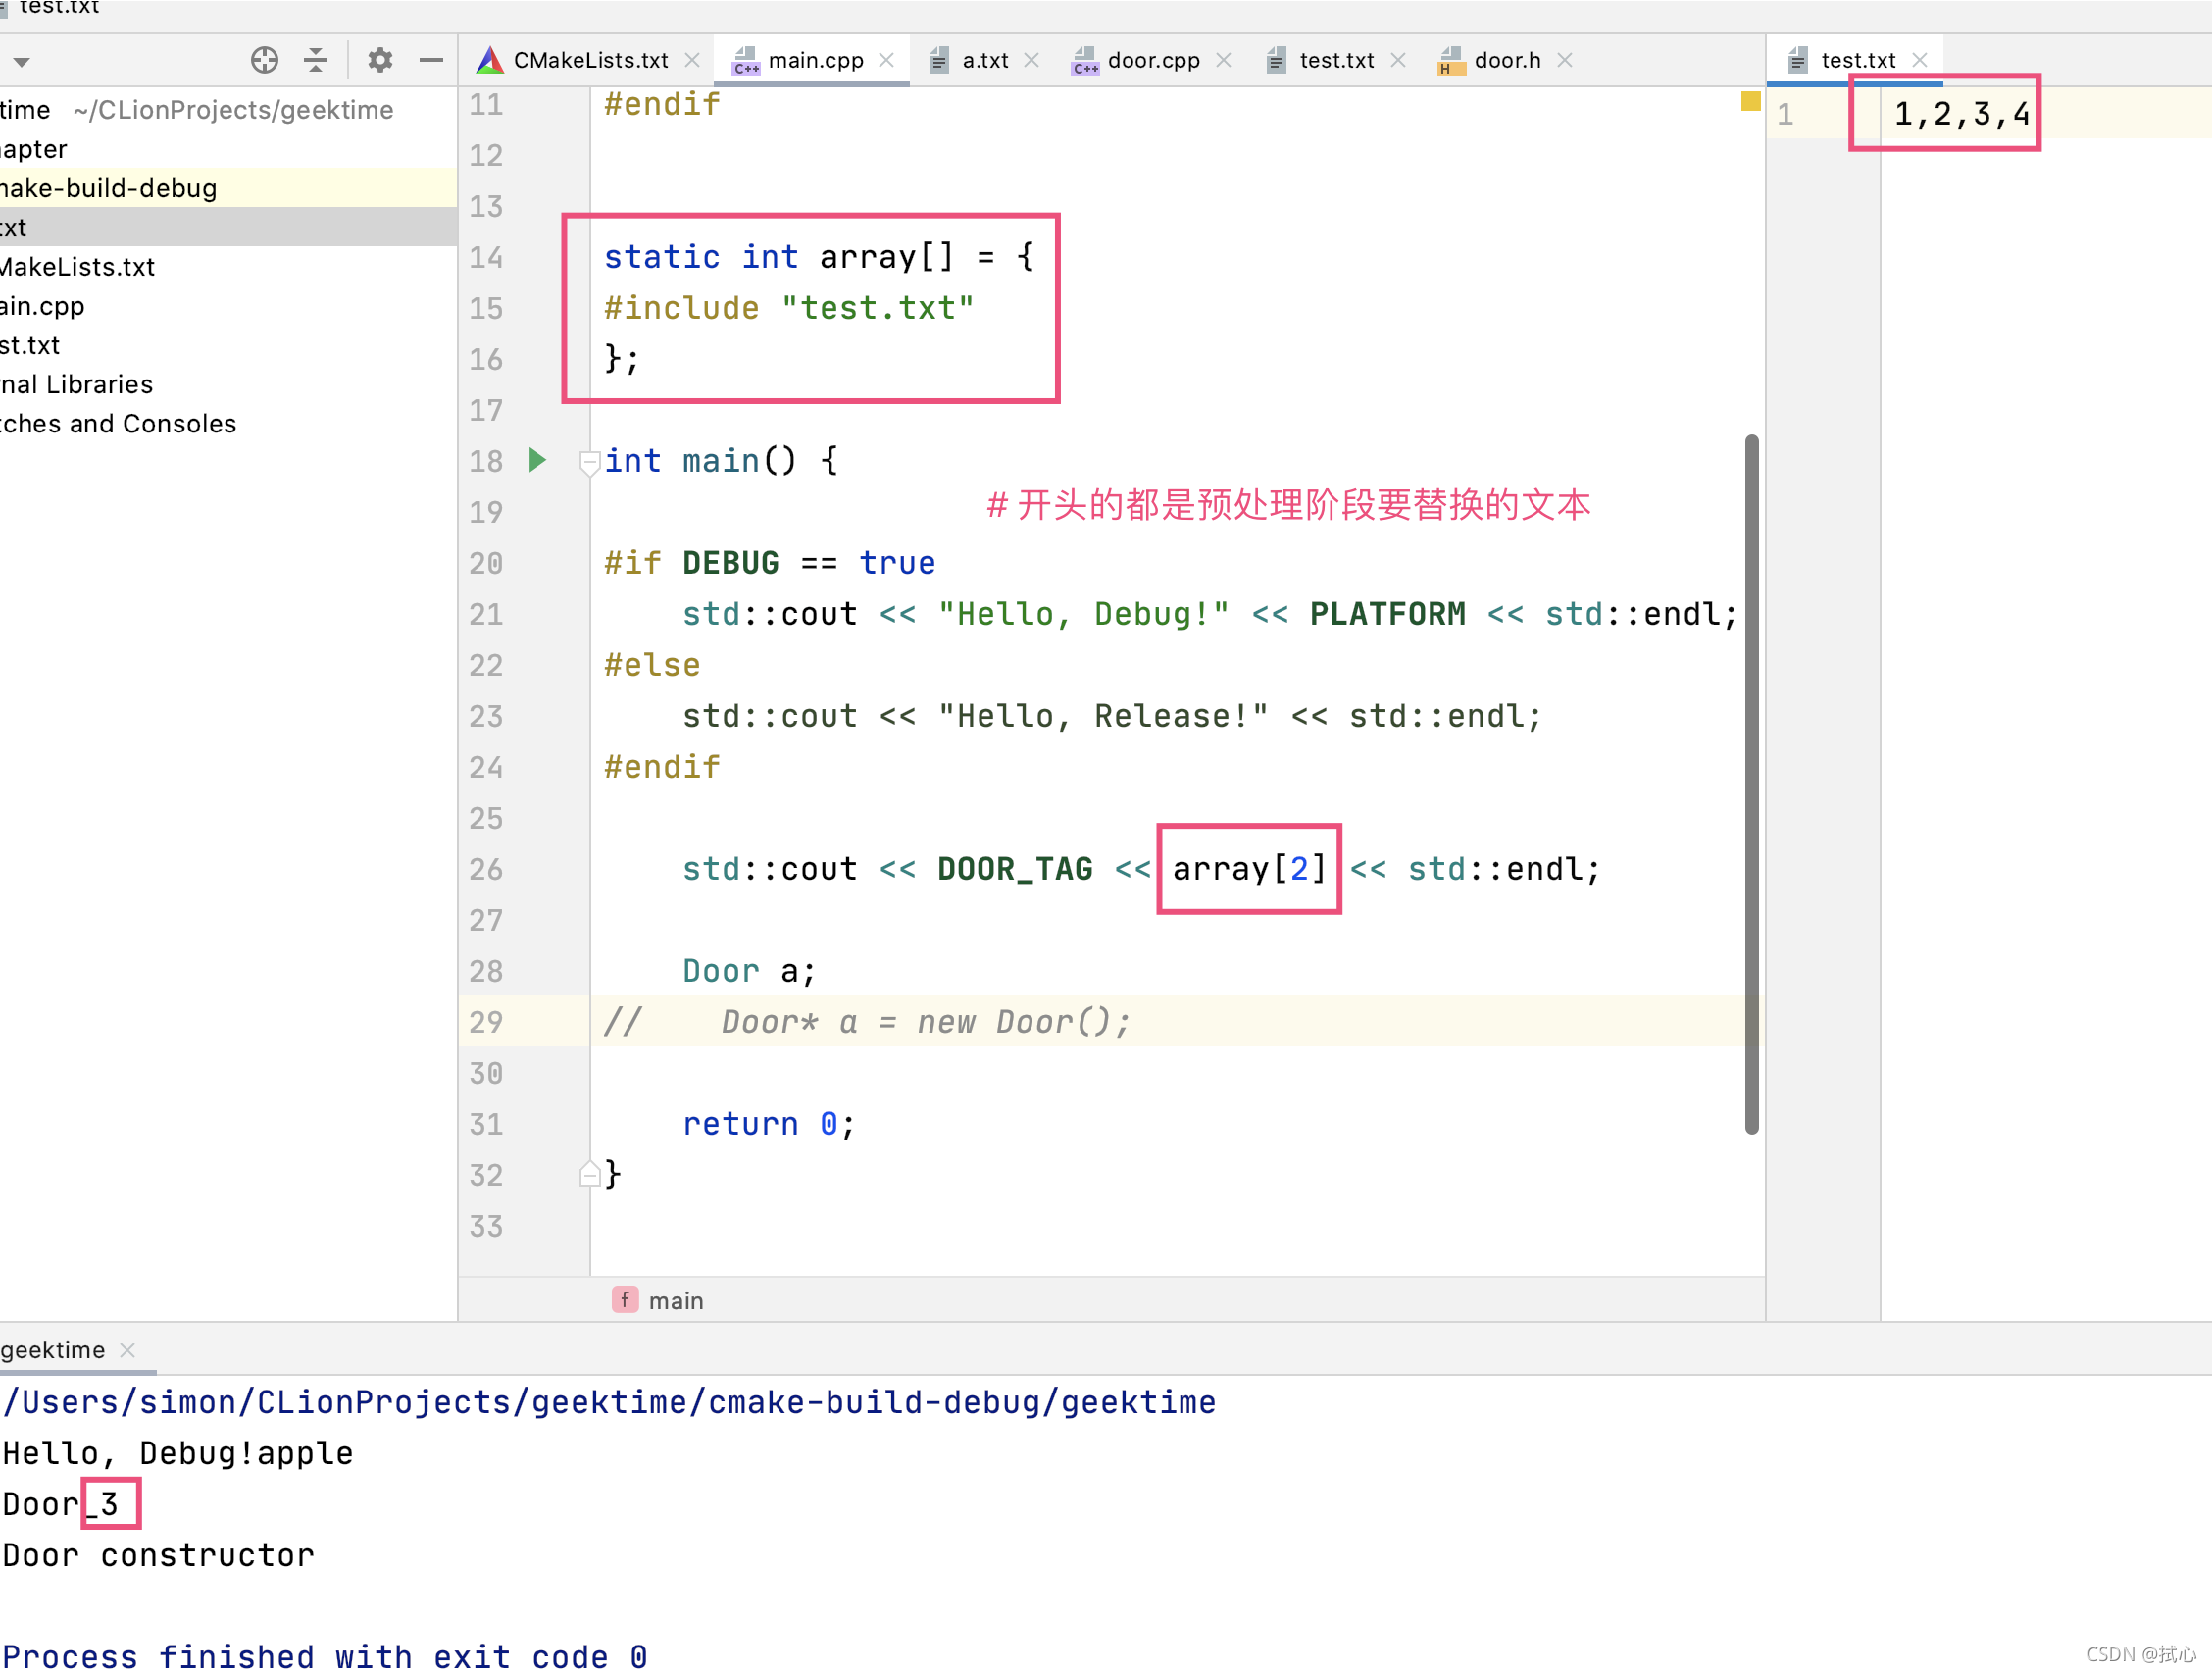The width and height of the screenshot is (2212, 1672).
Task: Click the 1,2,3,4 content in right test.txt
Action: 1962,114
